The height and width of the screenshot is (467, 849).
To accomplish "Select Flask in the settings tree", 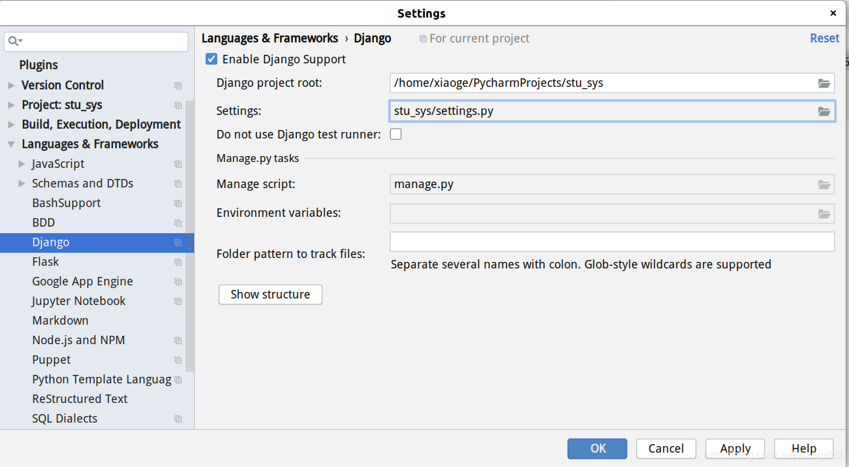I will click(x=45, y=262).
